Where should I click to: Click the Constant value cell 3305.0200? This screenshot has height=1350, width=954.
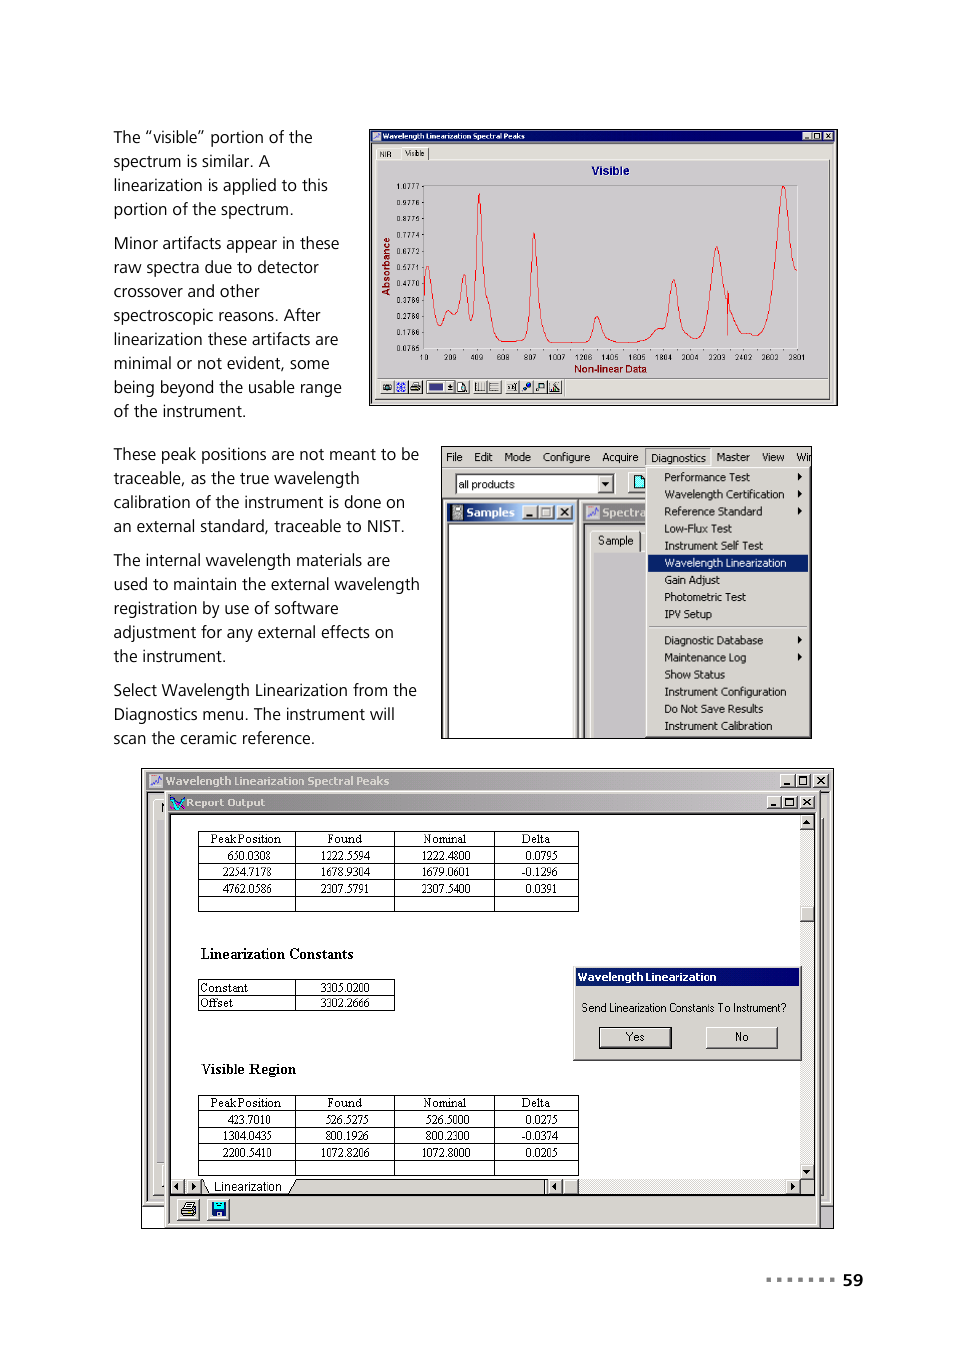click(x=345, y=987)
